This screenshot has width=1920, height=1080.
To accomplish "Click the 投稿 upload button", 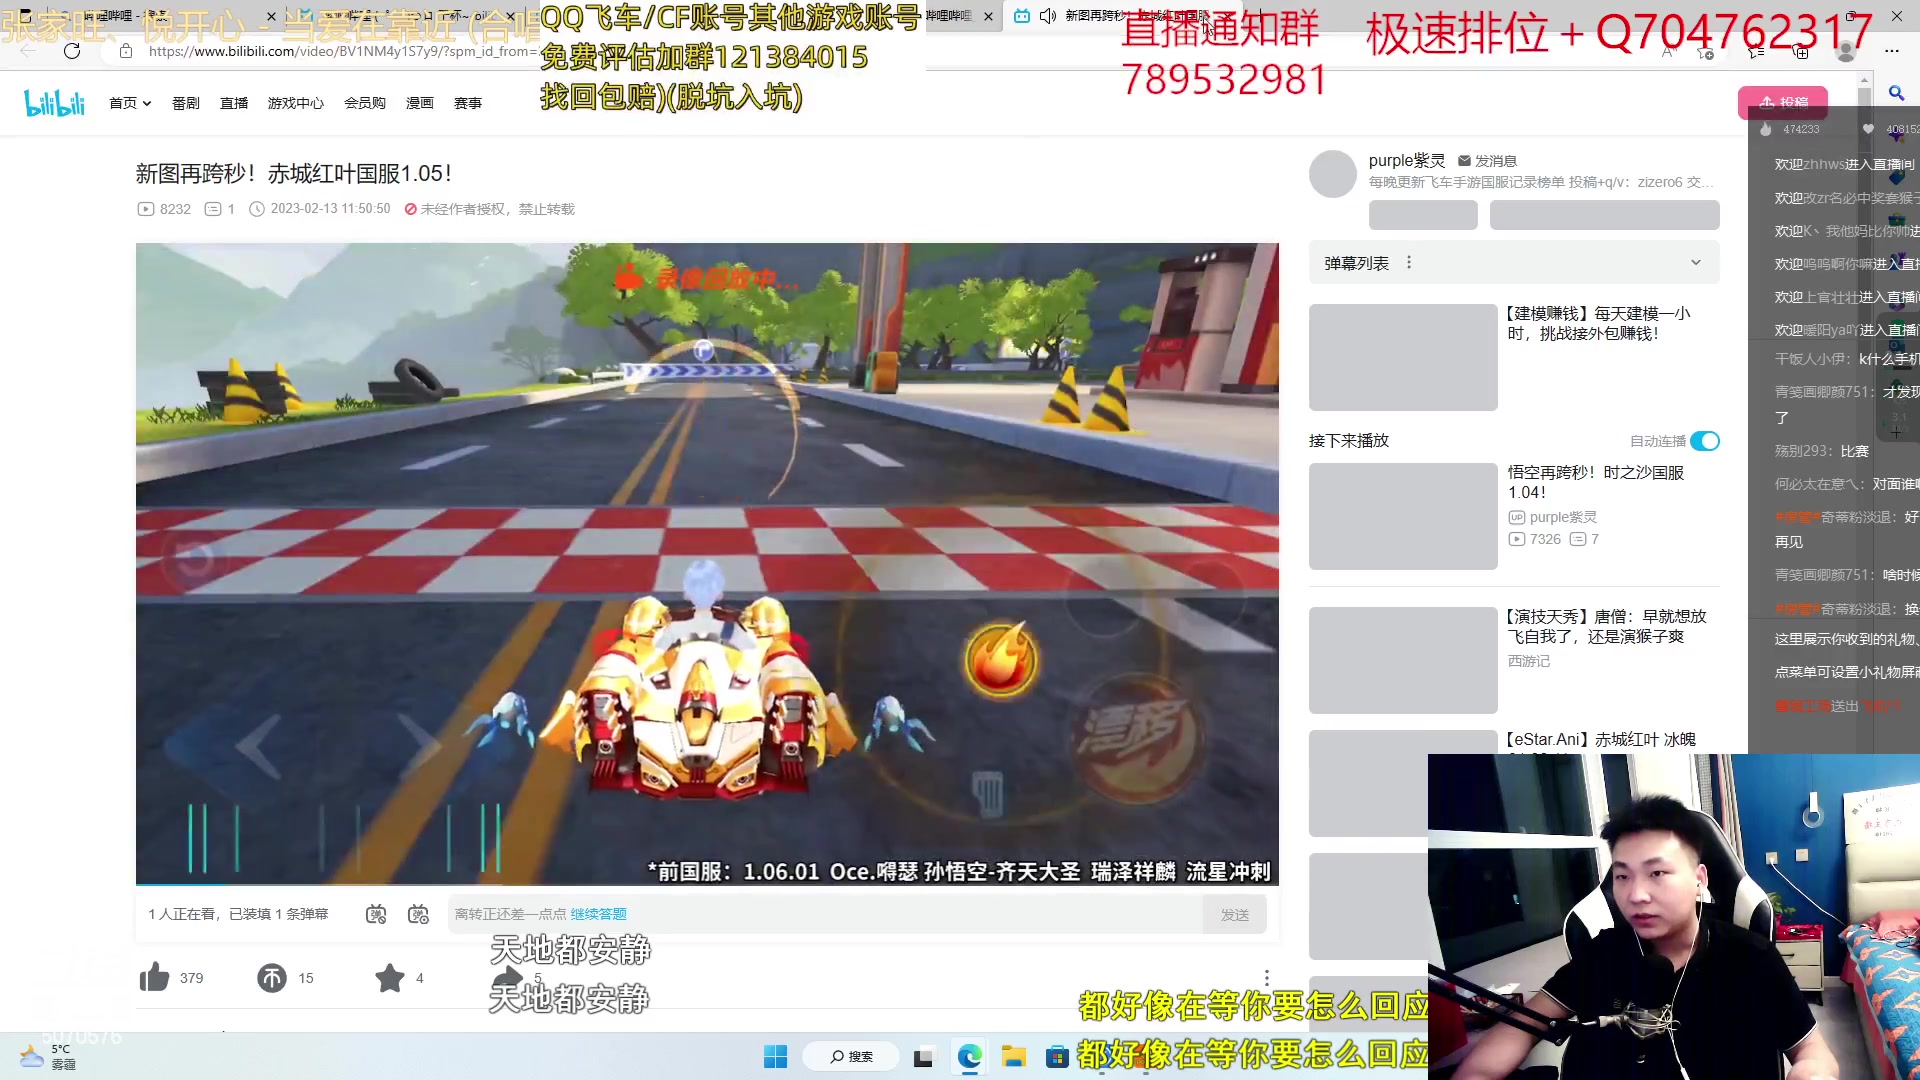I will point(1783,102).
